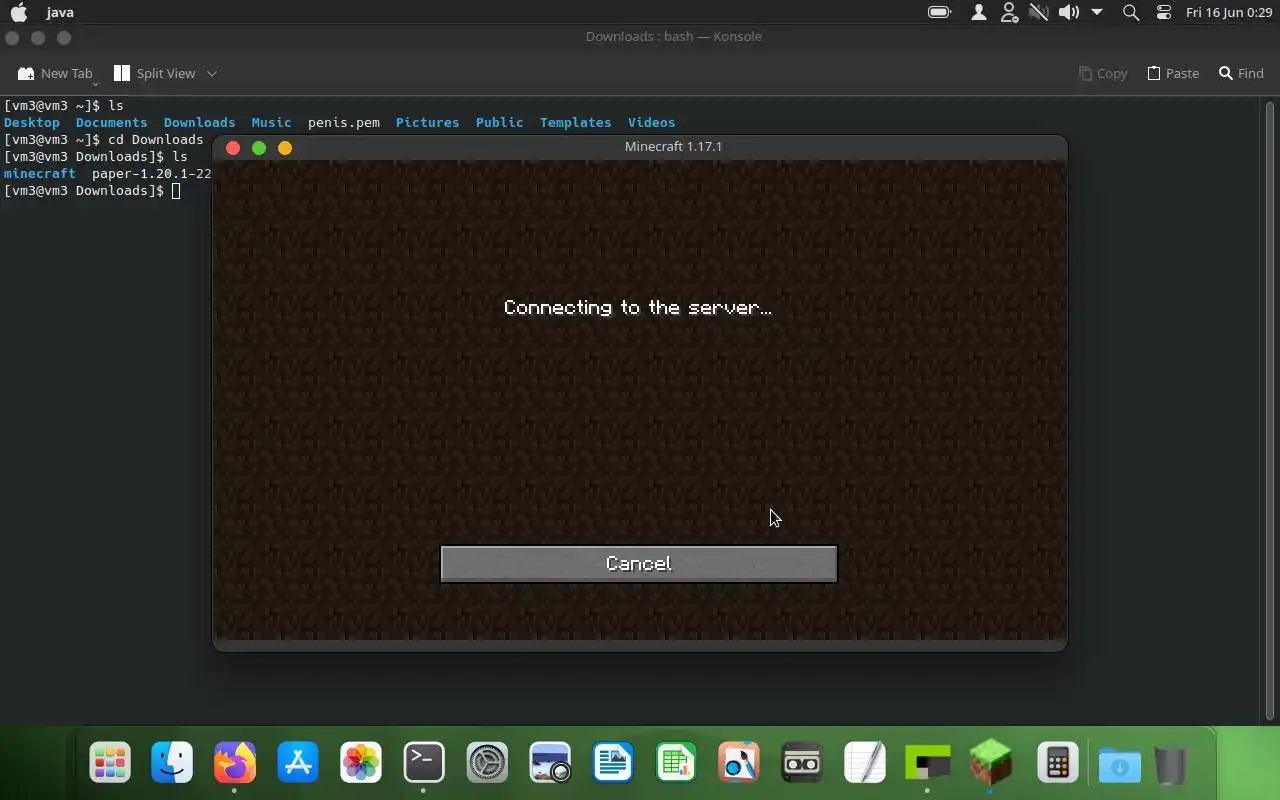This screenshot has width=1280, height=800.
Task: Expand the Split View dropdown arrow
Action: tap(211, 73)
